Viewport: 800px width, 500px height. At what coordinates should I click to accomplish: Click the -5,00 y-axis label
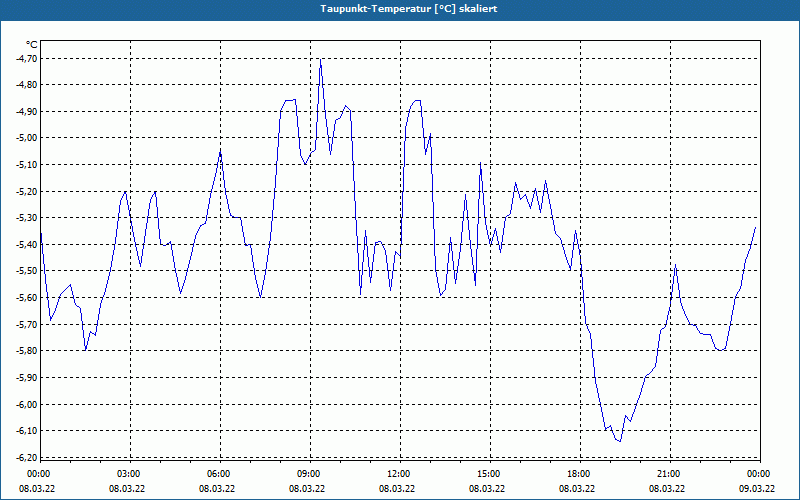click(27, 138)
